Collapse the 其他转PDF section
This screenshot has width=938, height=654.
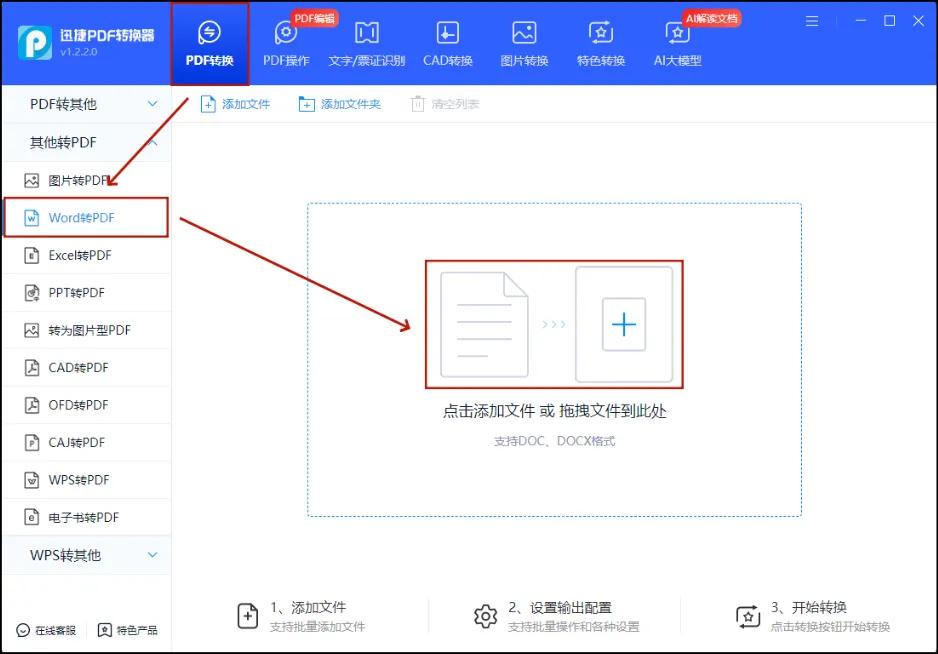coord(87,142)
